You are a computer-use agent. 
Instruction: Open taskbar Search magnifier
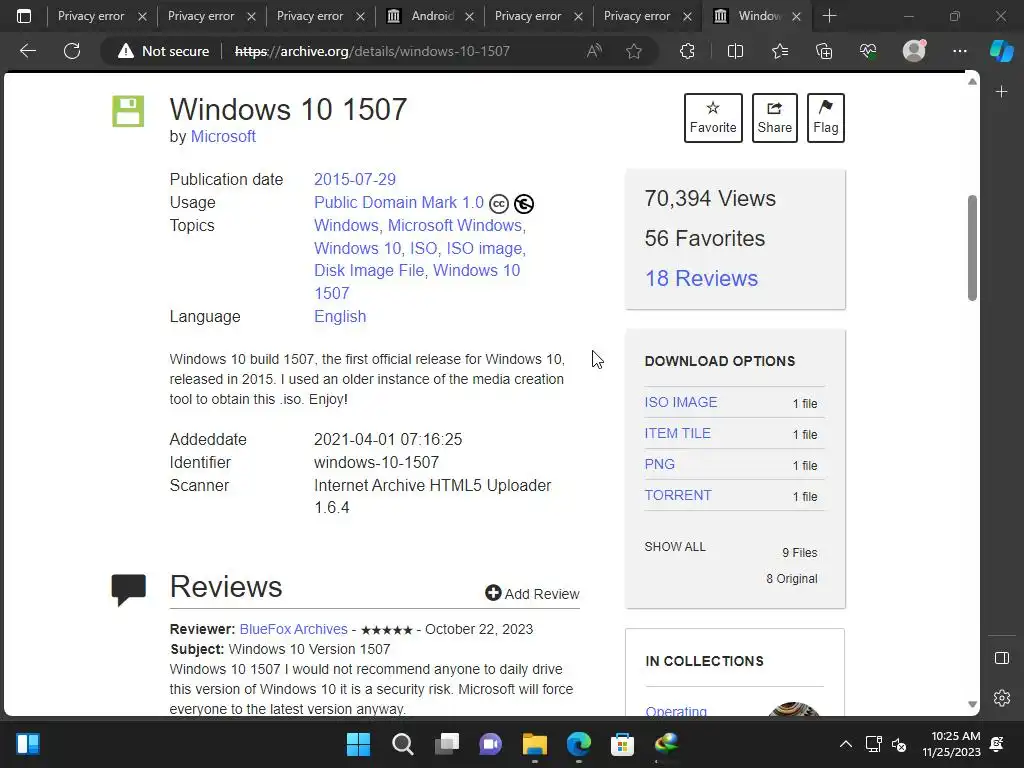(402, 744)
